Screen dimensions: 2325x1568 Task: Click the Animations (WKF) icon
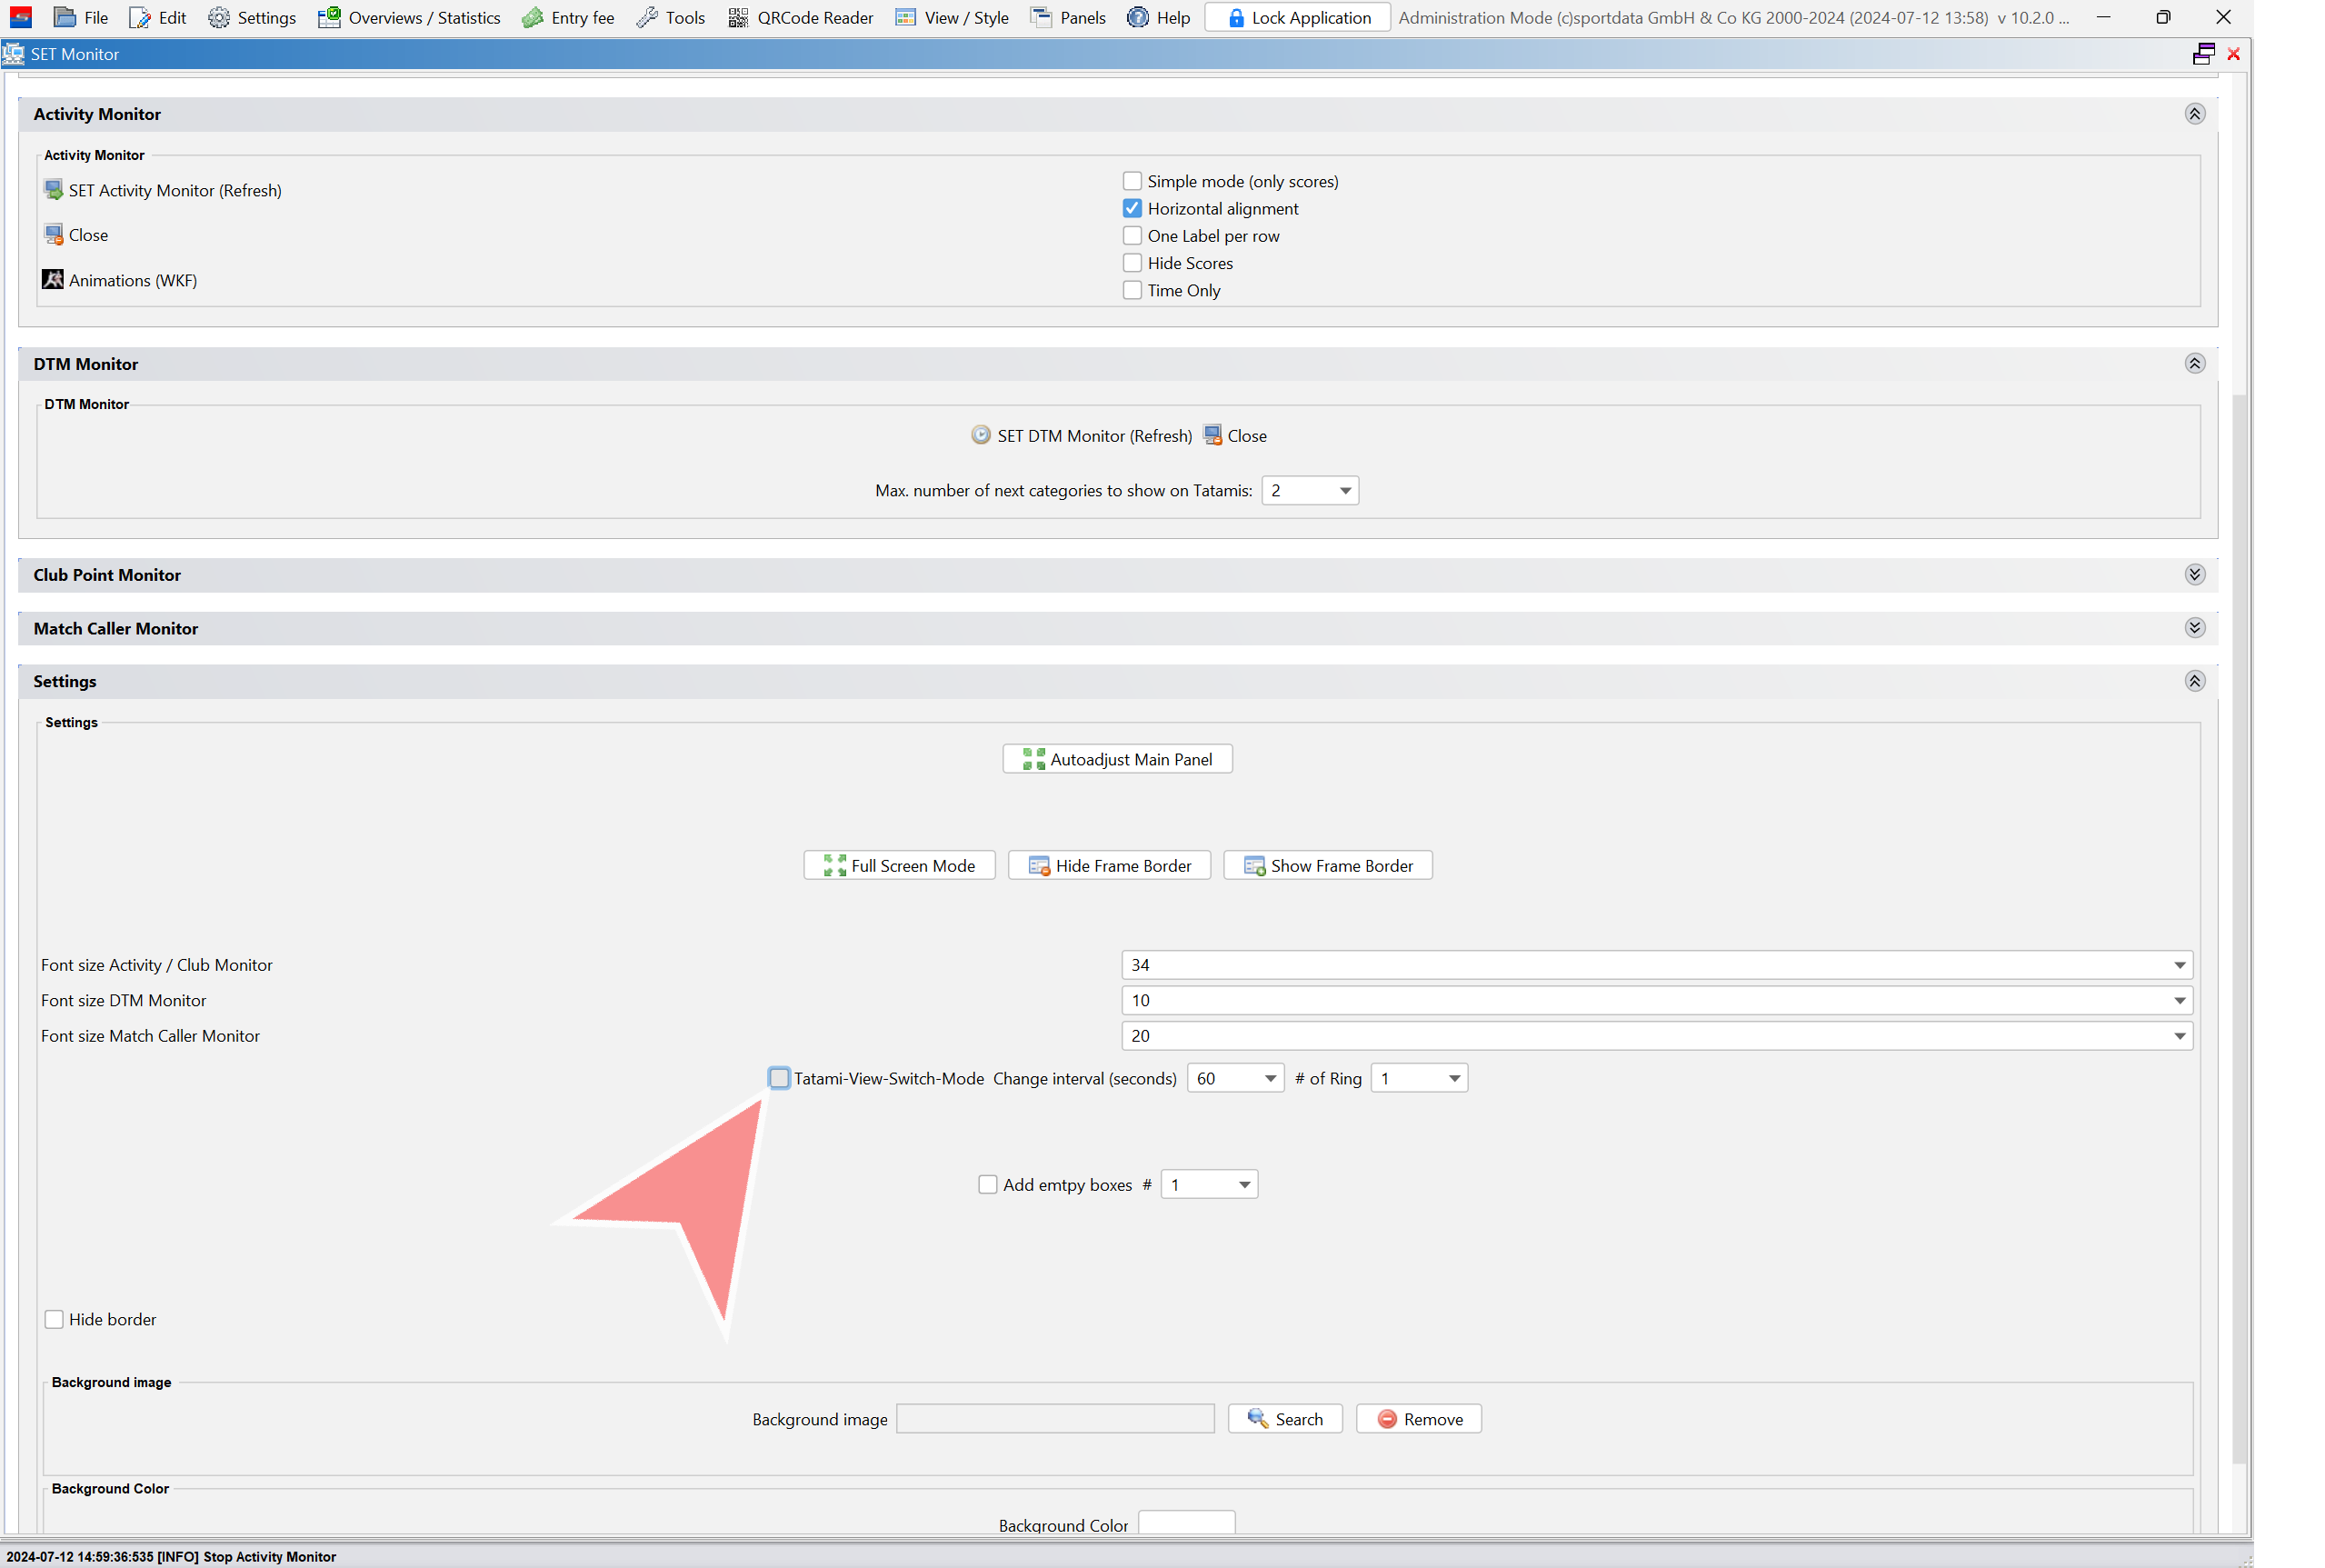pyautogui.click(x=53, y=279)
